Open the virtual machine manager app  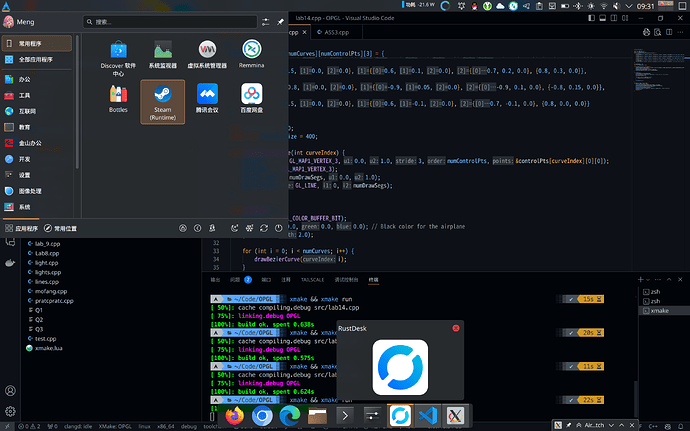207,55
